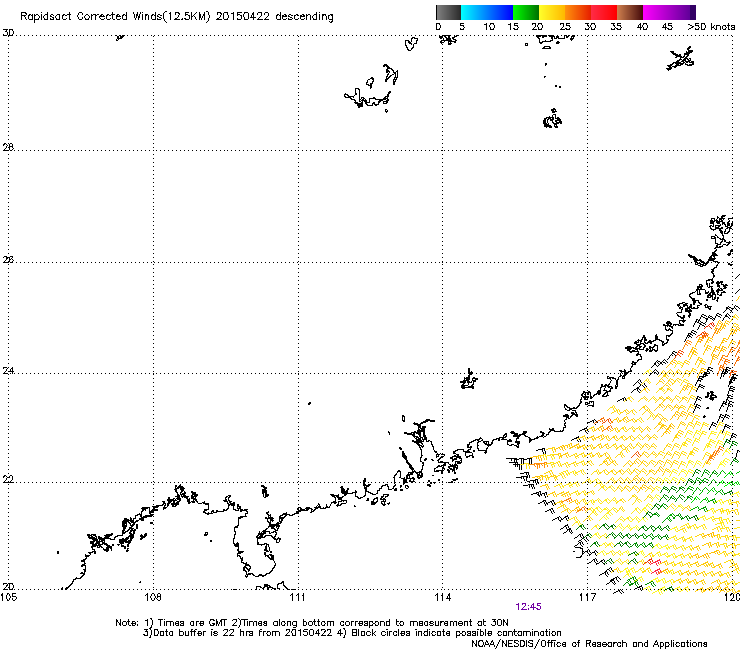740x650 pixels.
Task: Click the legend number 25
Action: [564, 27]
